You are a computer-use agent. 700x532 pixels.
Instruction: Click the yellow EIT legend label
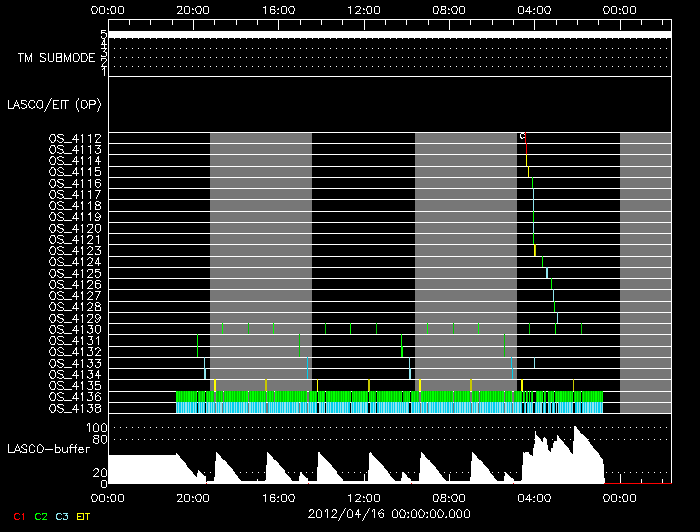pyautogui.click(x=83, y=516)
